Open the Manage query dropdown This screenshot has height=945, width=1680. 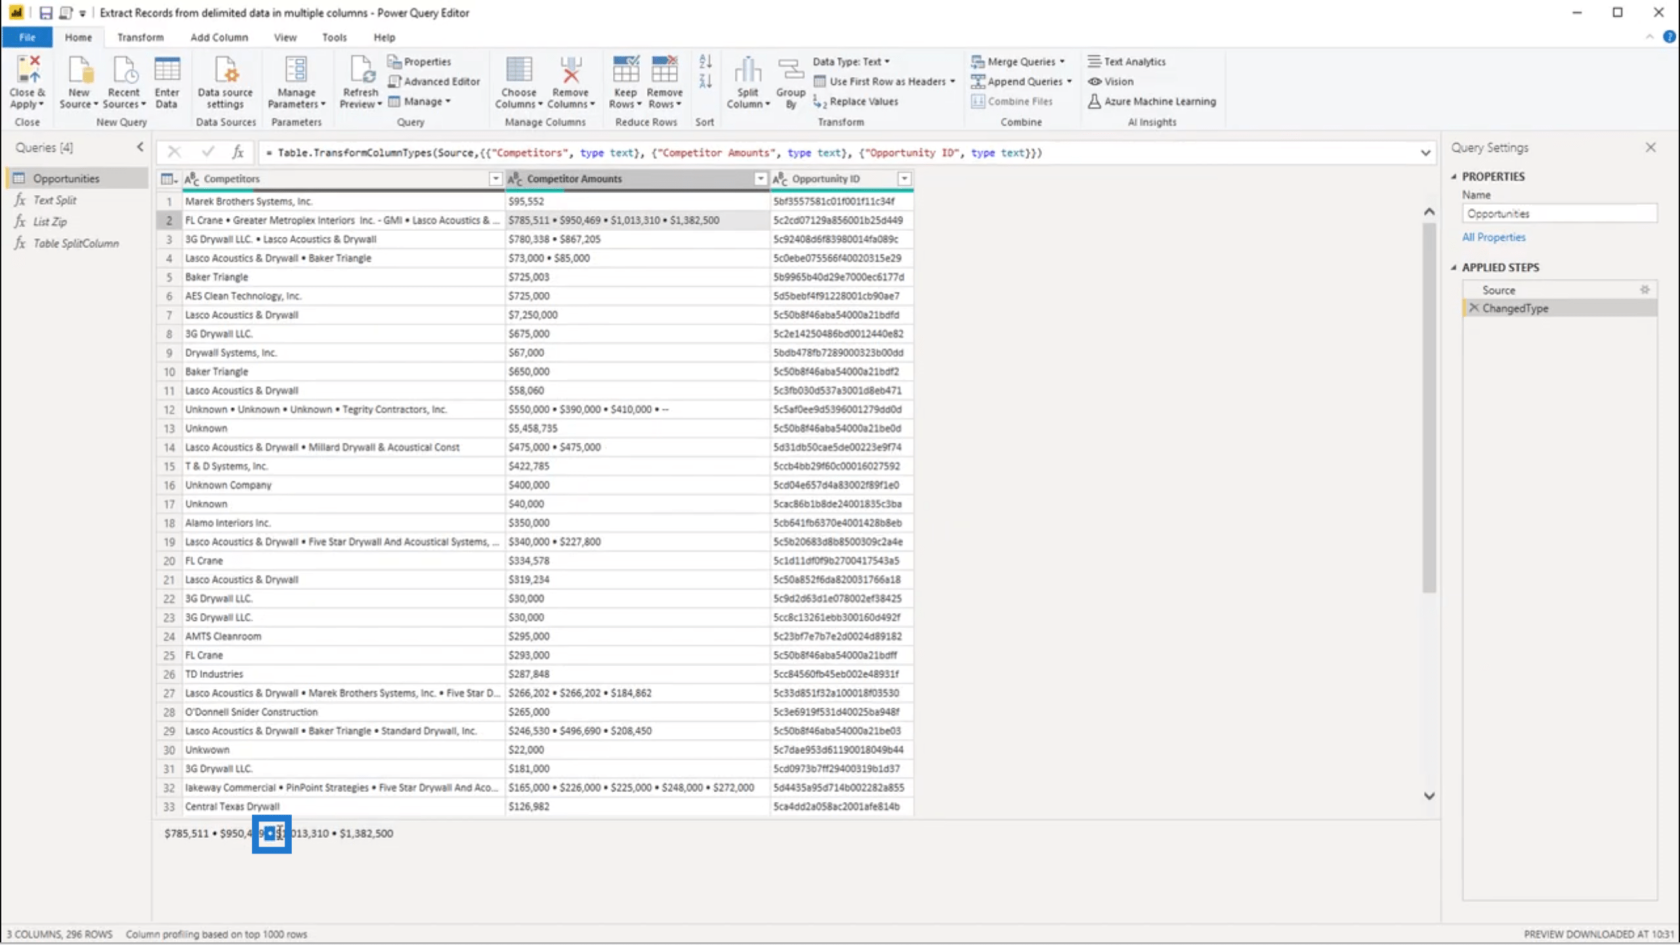(419, 102)
